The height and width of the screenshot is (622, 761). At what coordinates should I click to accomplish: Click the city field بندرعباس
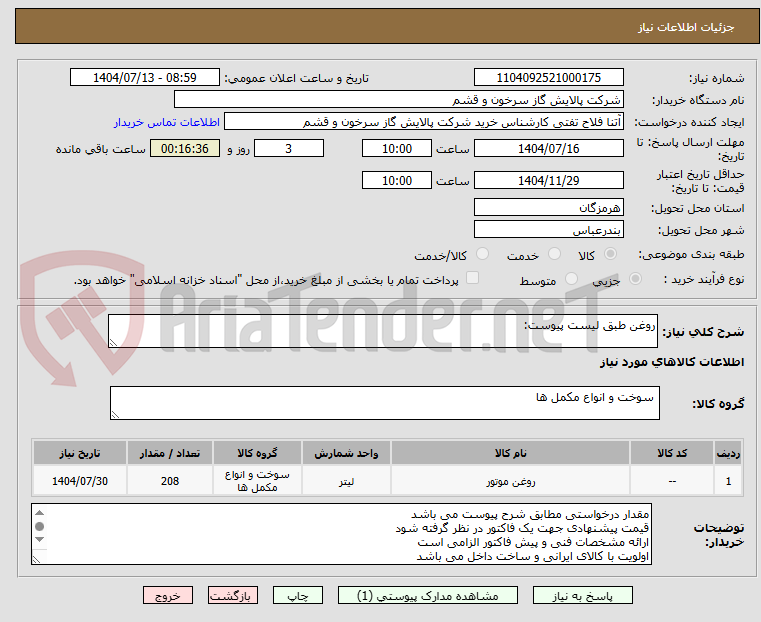(x=548, y=229)
